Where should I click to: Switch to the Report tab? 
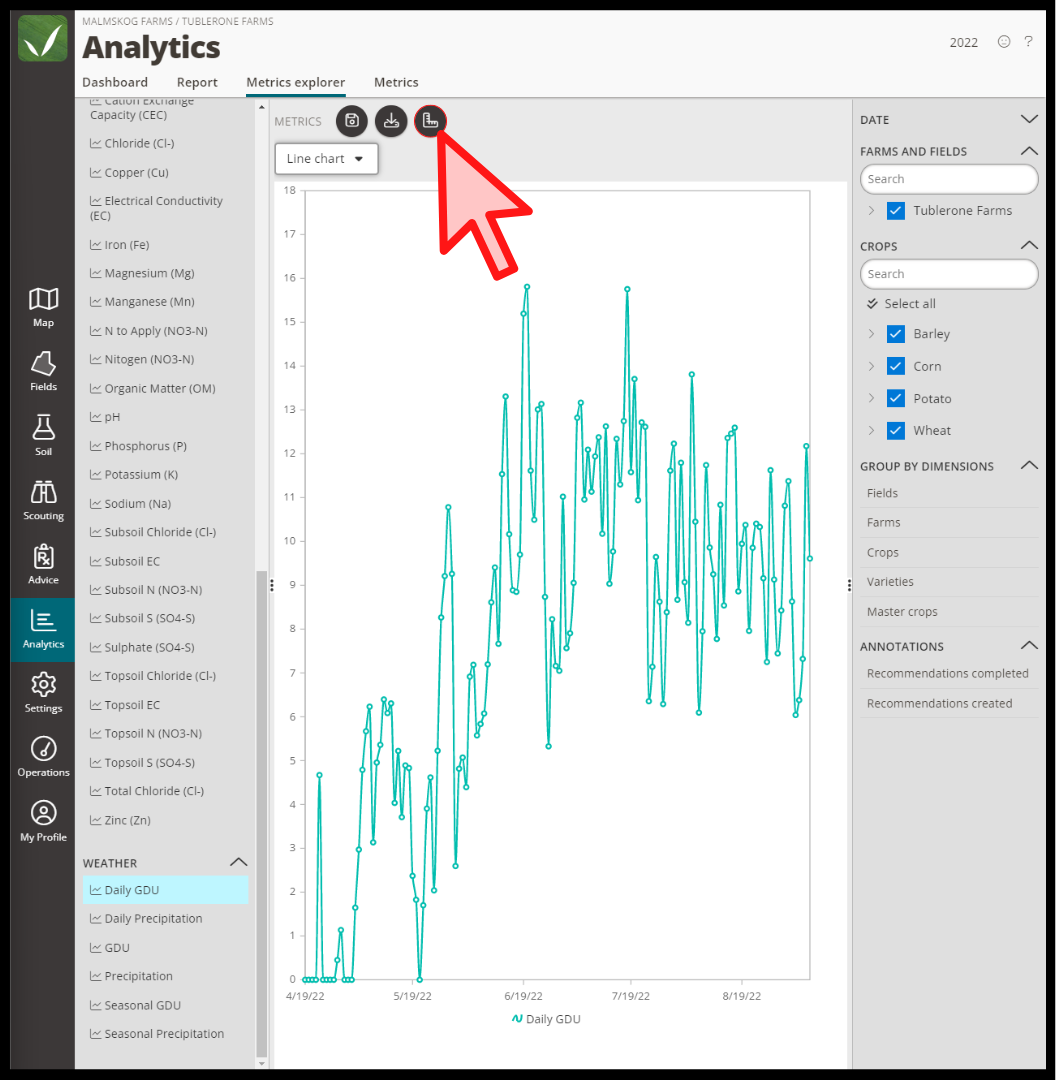tap(197, 82)
